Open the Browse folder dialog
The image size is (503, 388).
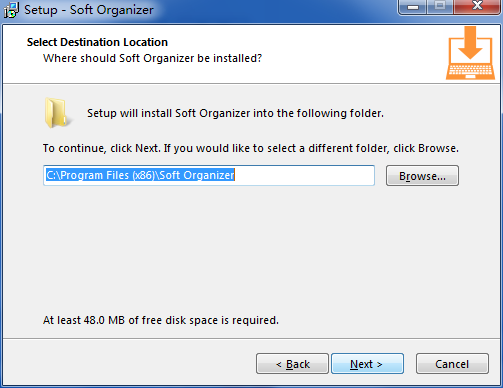(x=422, y=176)
